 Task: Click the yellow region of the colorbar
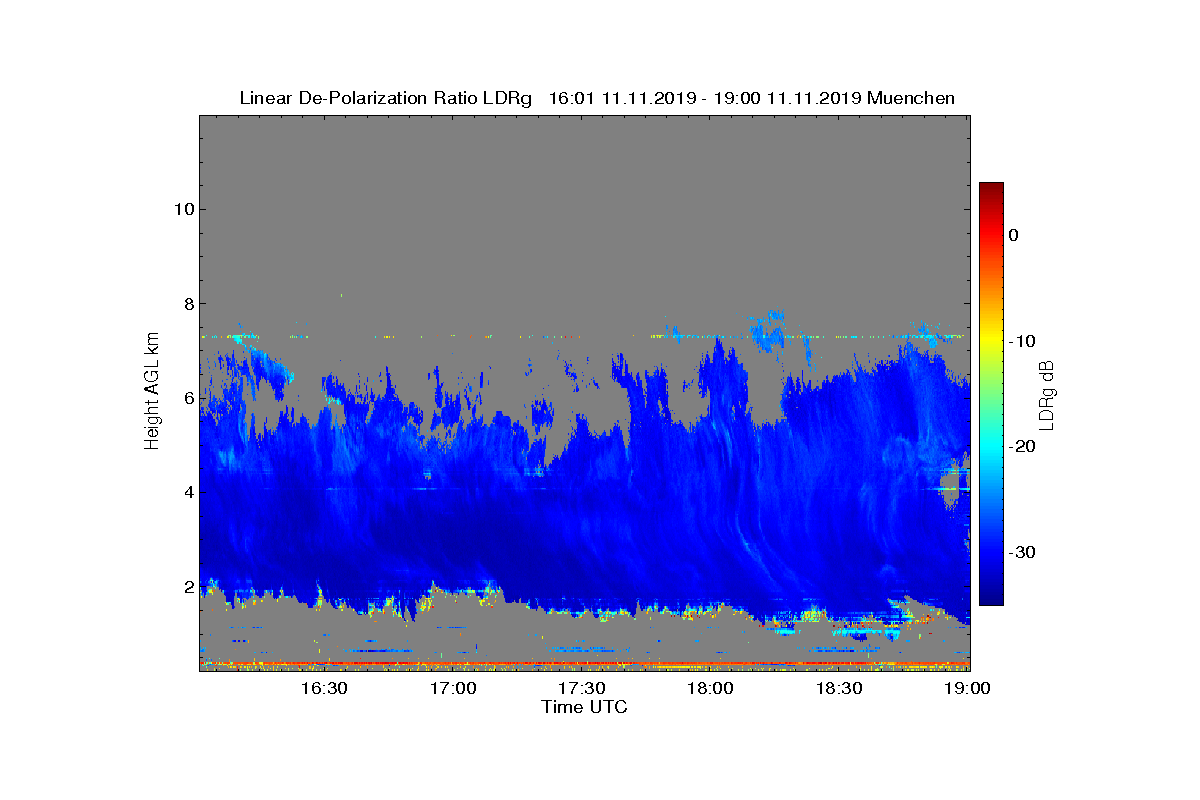click(991, 340)
